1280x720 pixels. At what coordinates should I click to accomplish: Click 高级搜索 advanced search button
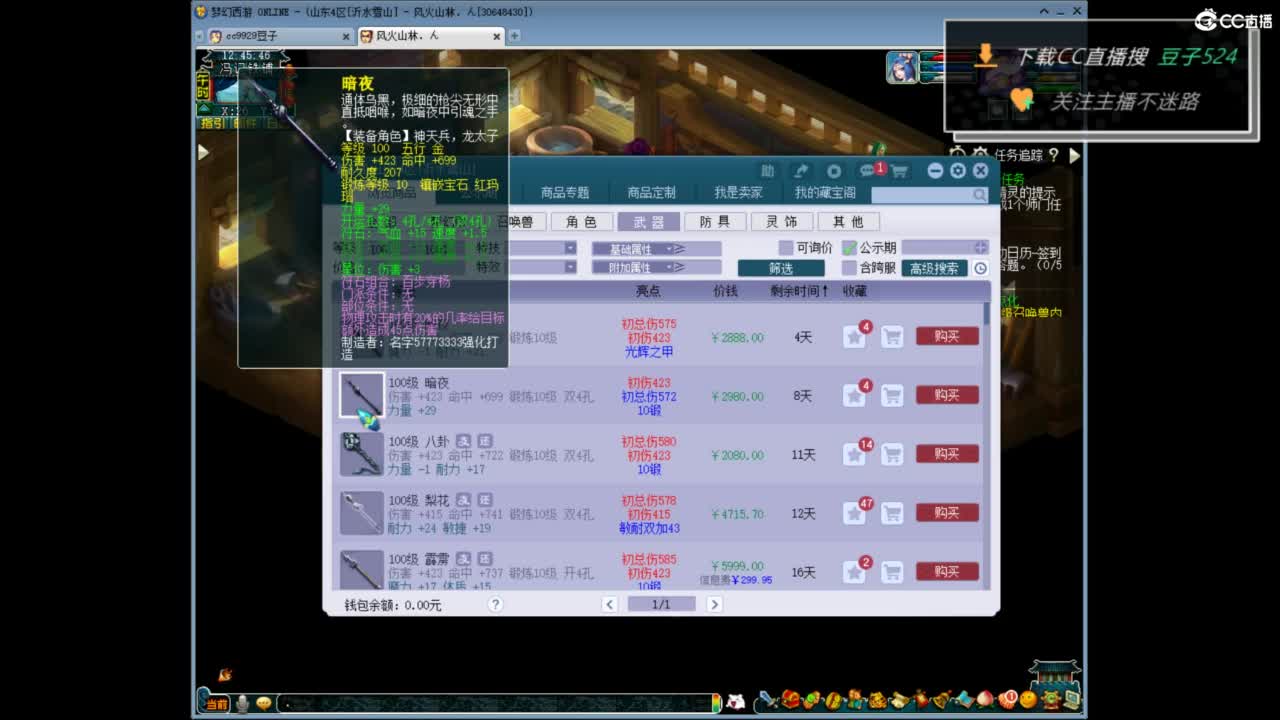(934, 268)
